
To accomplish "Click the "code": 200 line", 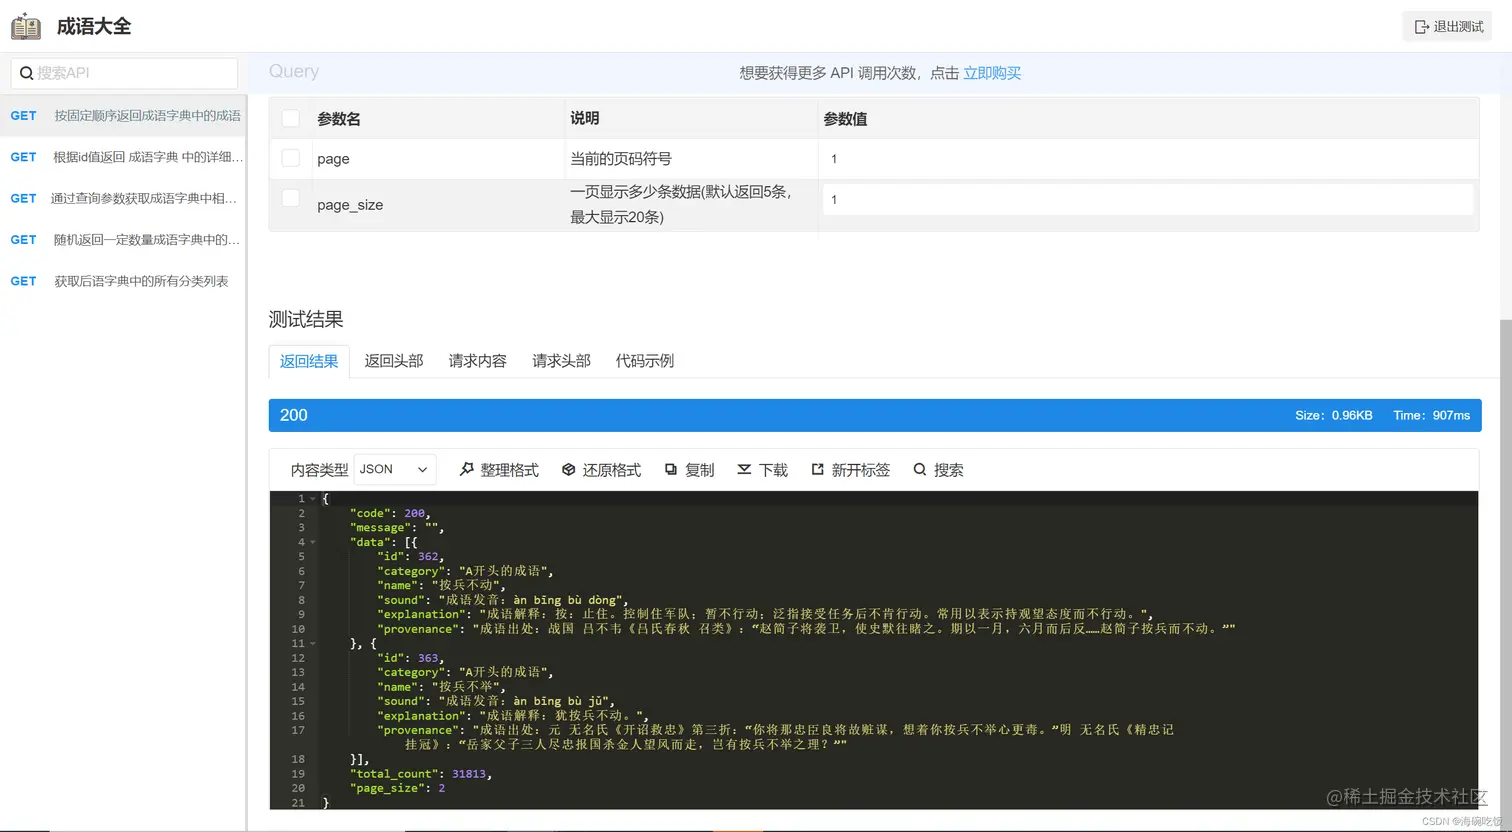I will [x=390, y=513].
